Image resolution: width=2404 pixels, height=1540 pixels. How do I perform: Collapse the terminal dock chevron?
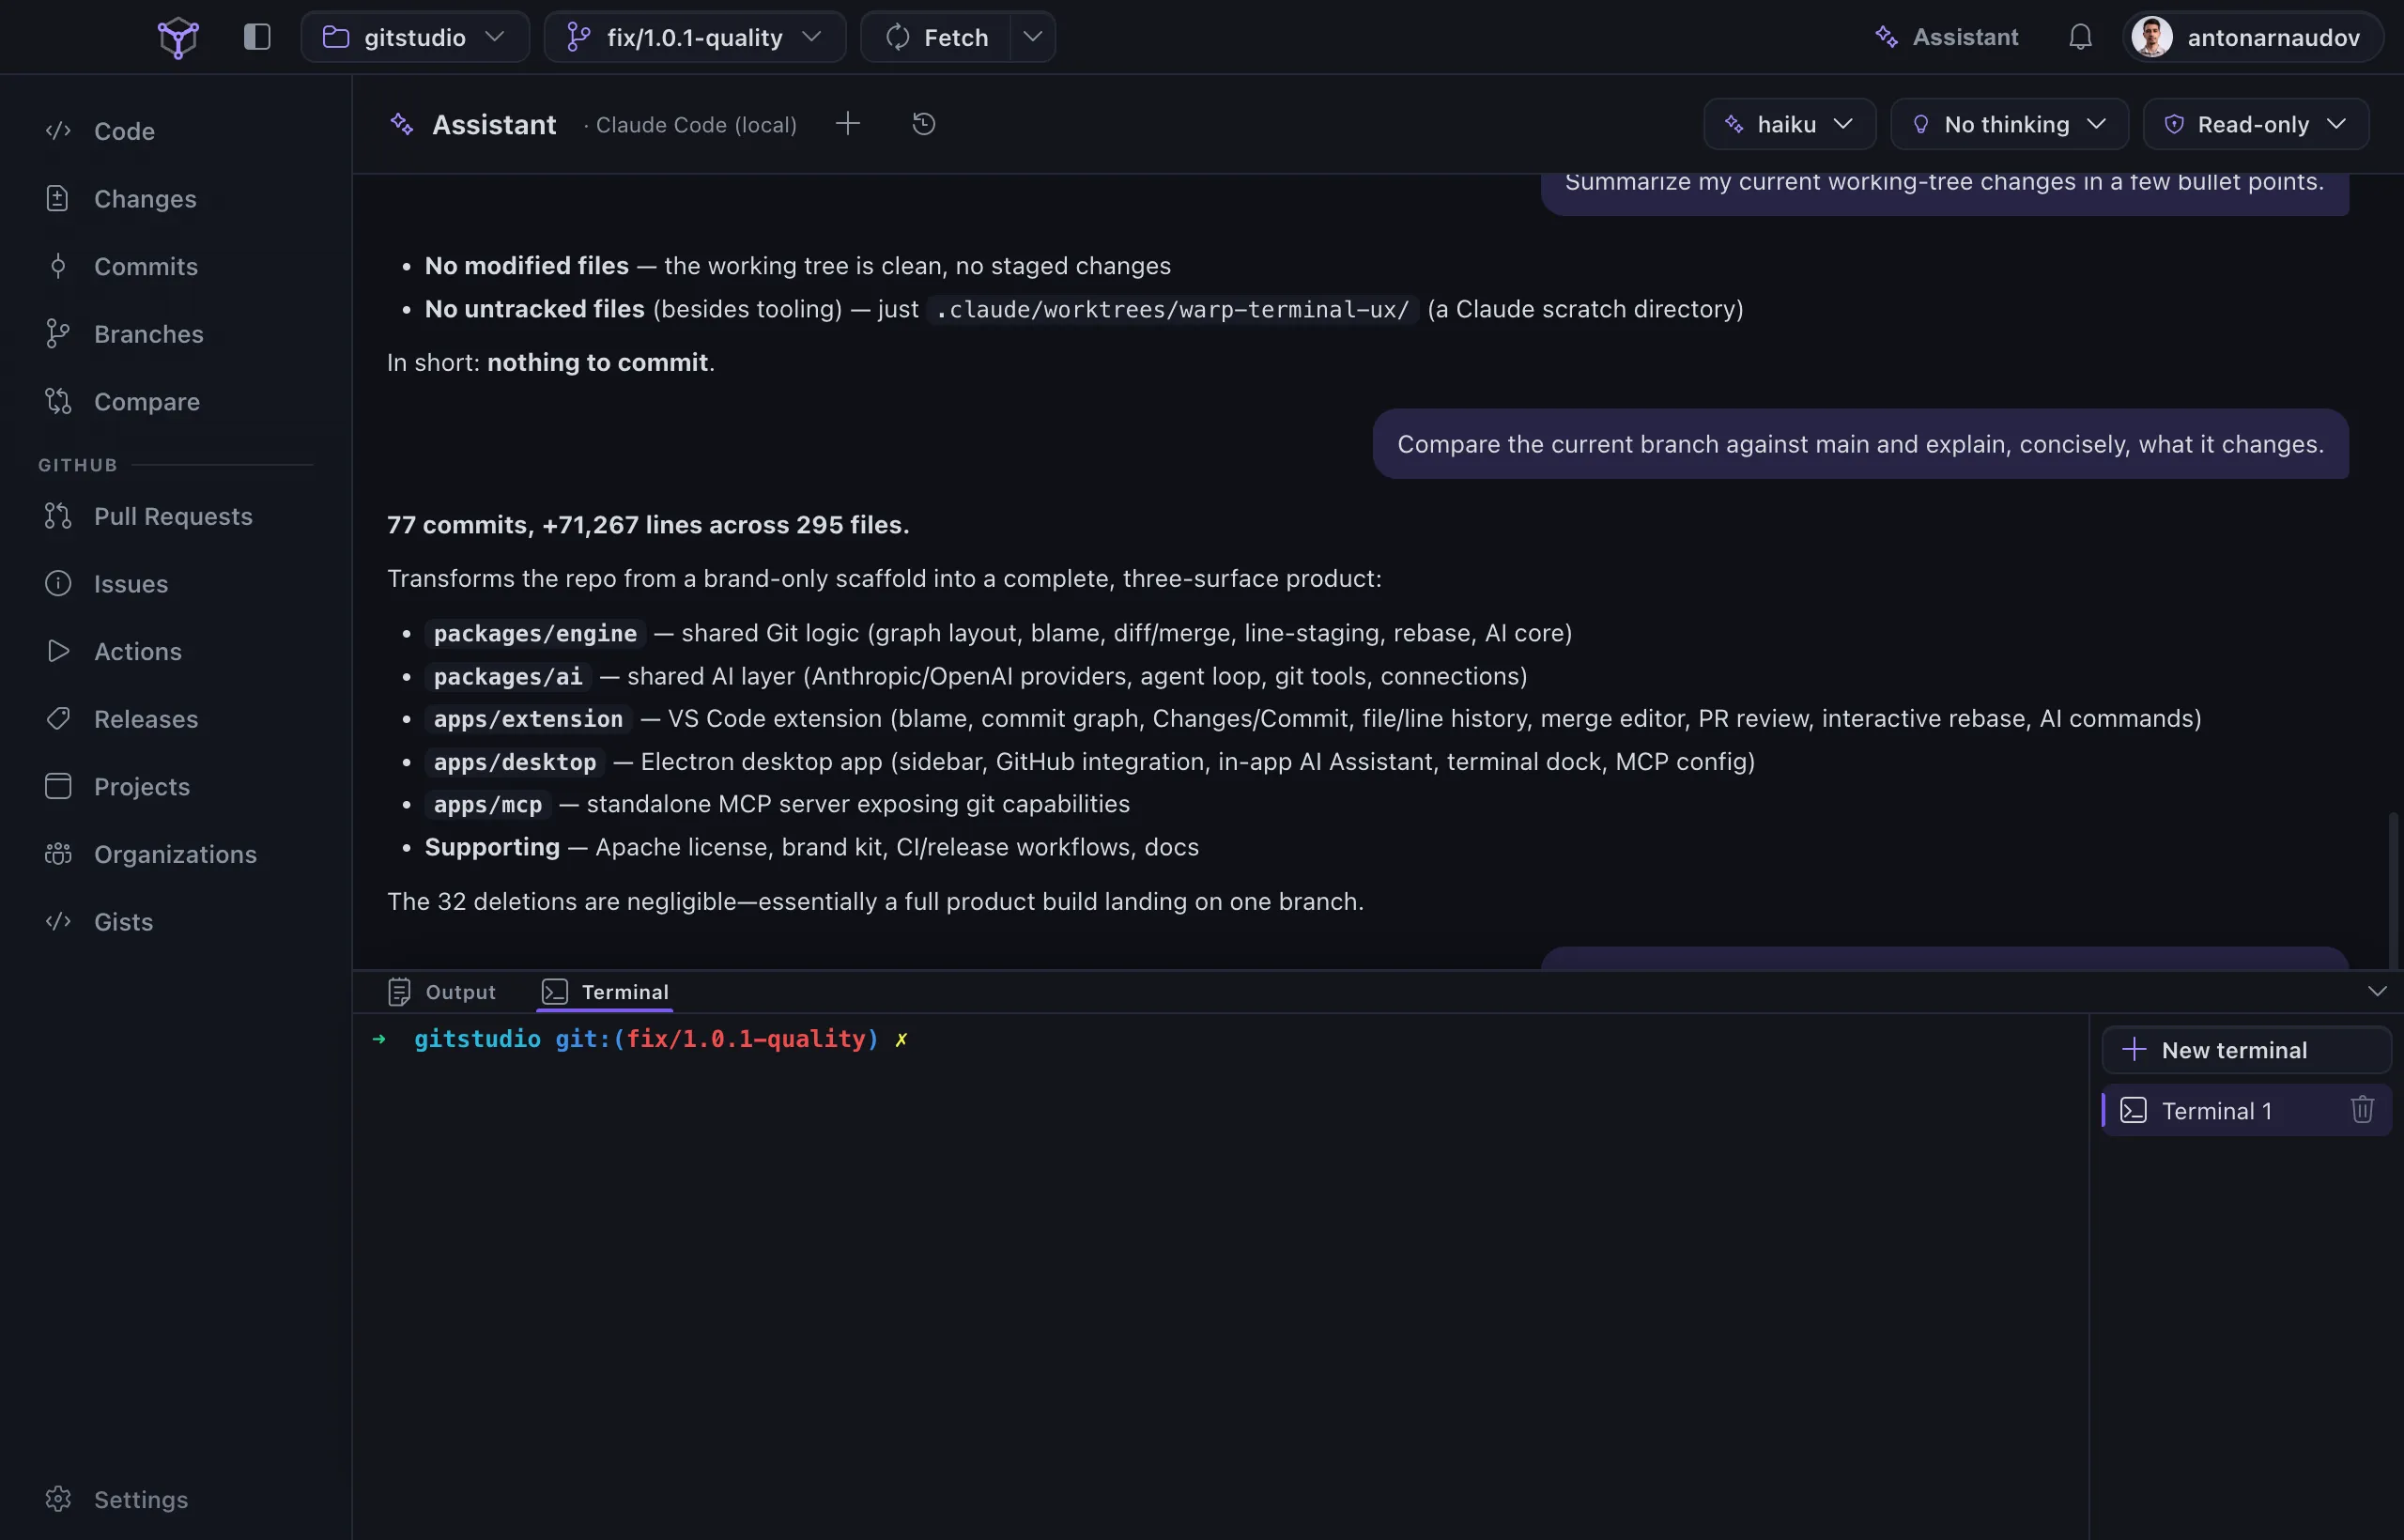2377,991
